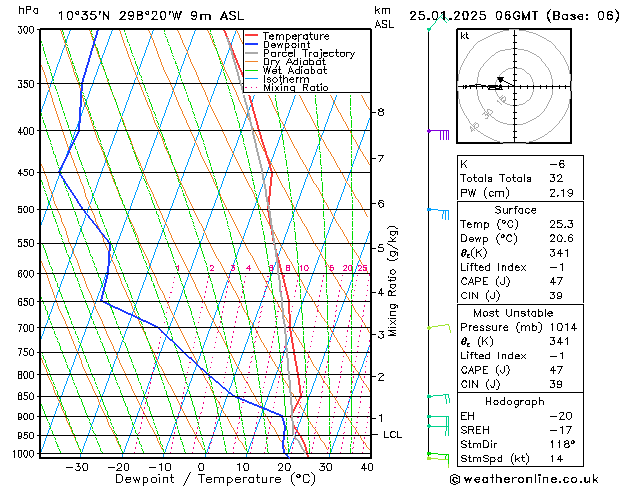Click the 8 km altitude tick label
Image resolution: width=629 pixels, height=486 pixels.
tap(381, 112)
